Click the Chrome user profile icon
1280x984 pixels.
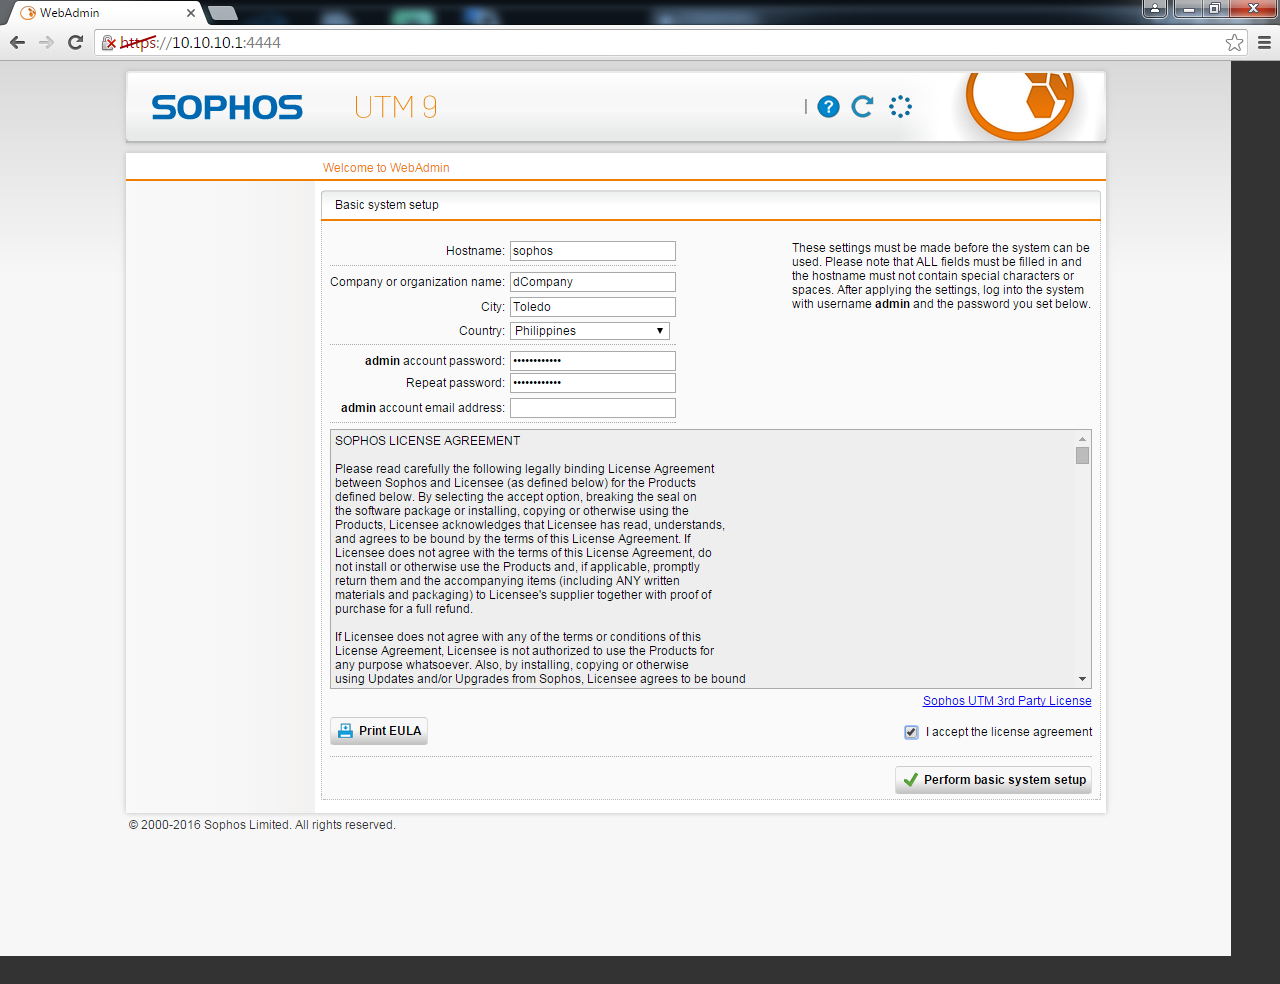pos(1155,9)
